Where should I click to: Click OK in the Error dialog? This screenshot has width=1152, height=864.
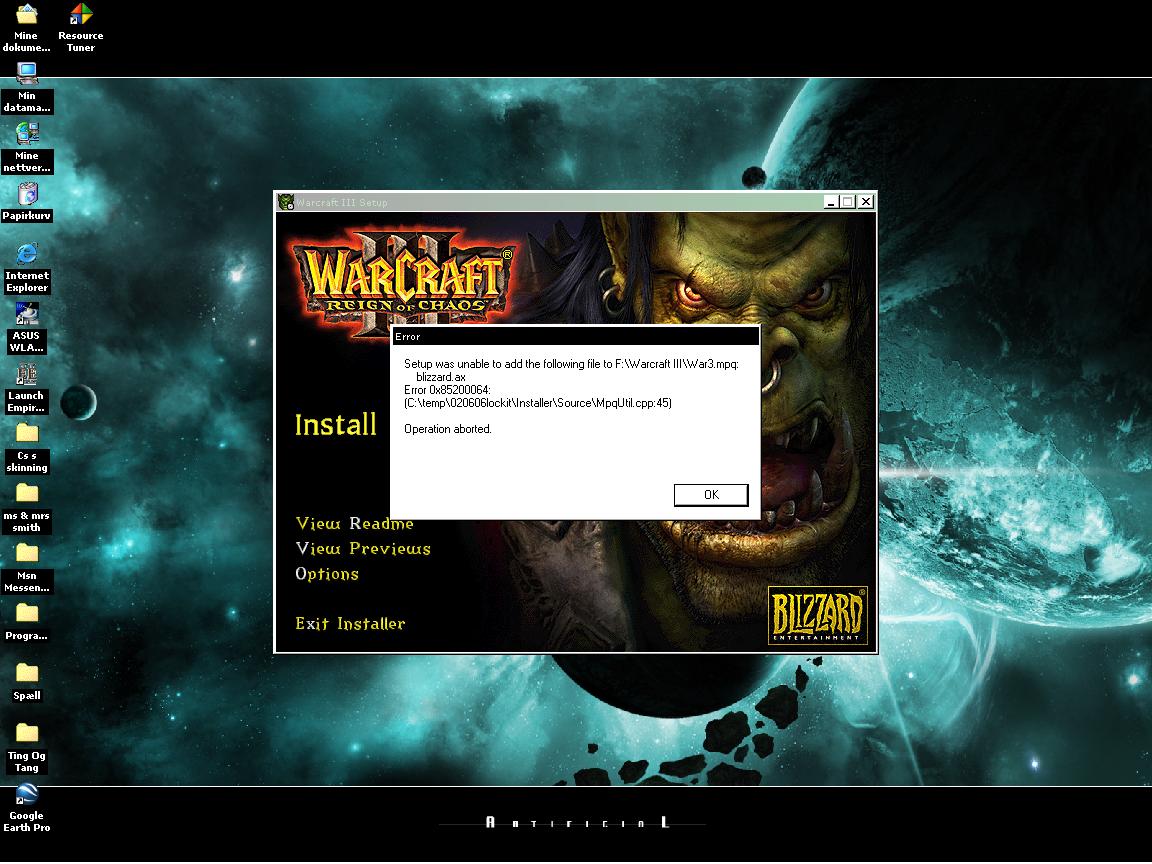710,494
